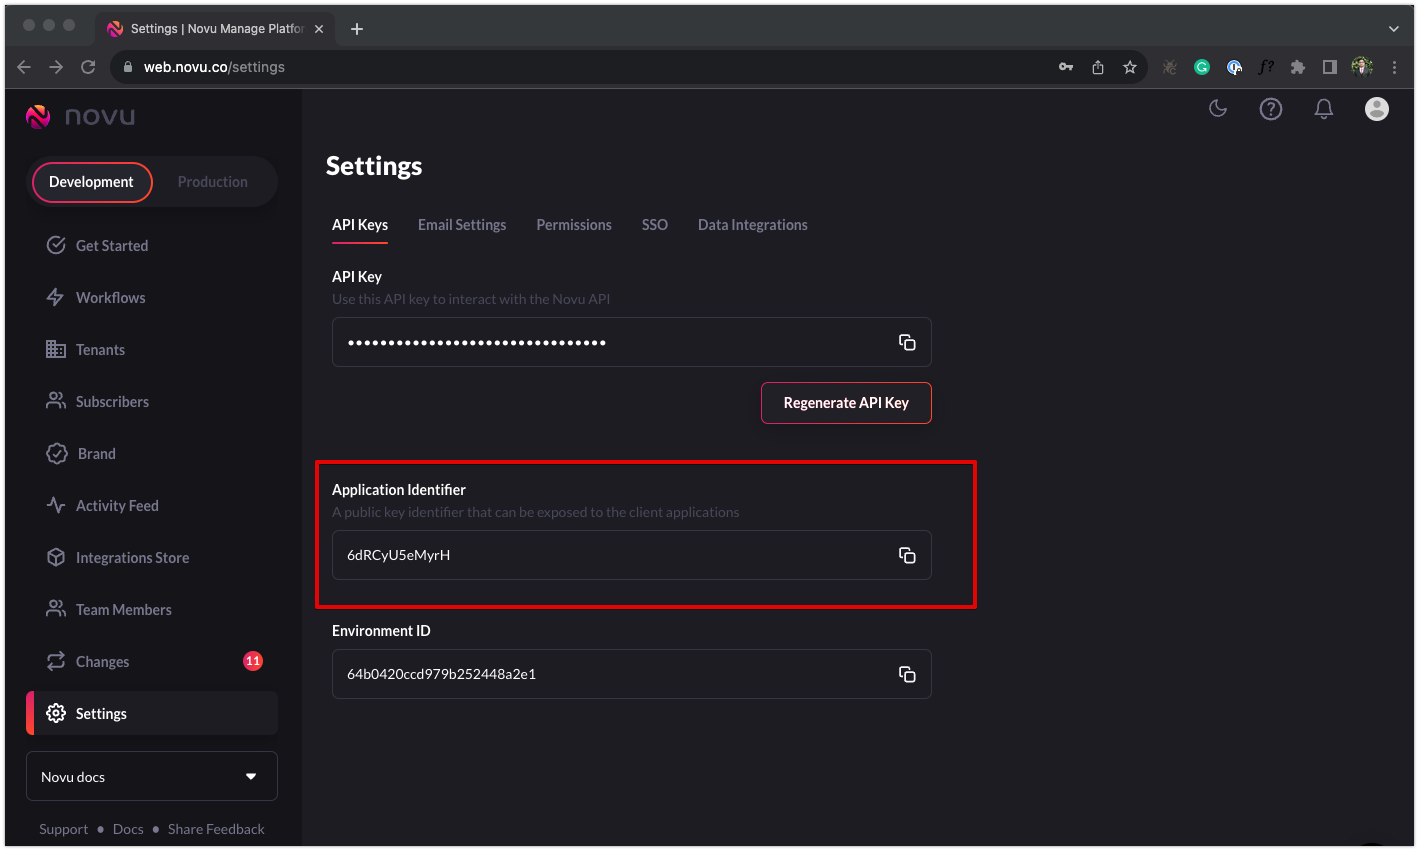Click the Environment ID field
Viewport: 1419px width, 851px height.
[632, 674]
